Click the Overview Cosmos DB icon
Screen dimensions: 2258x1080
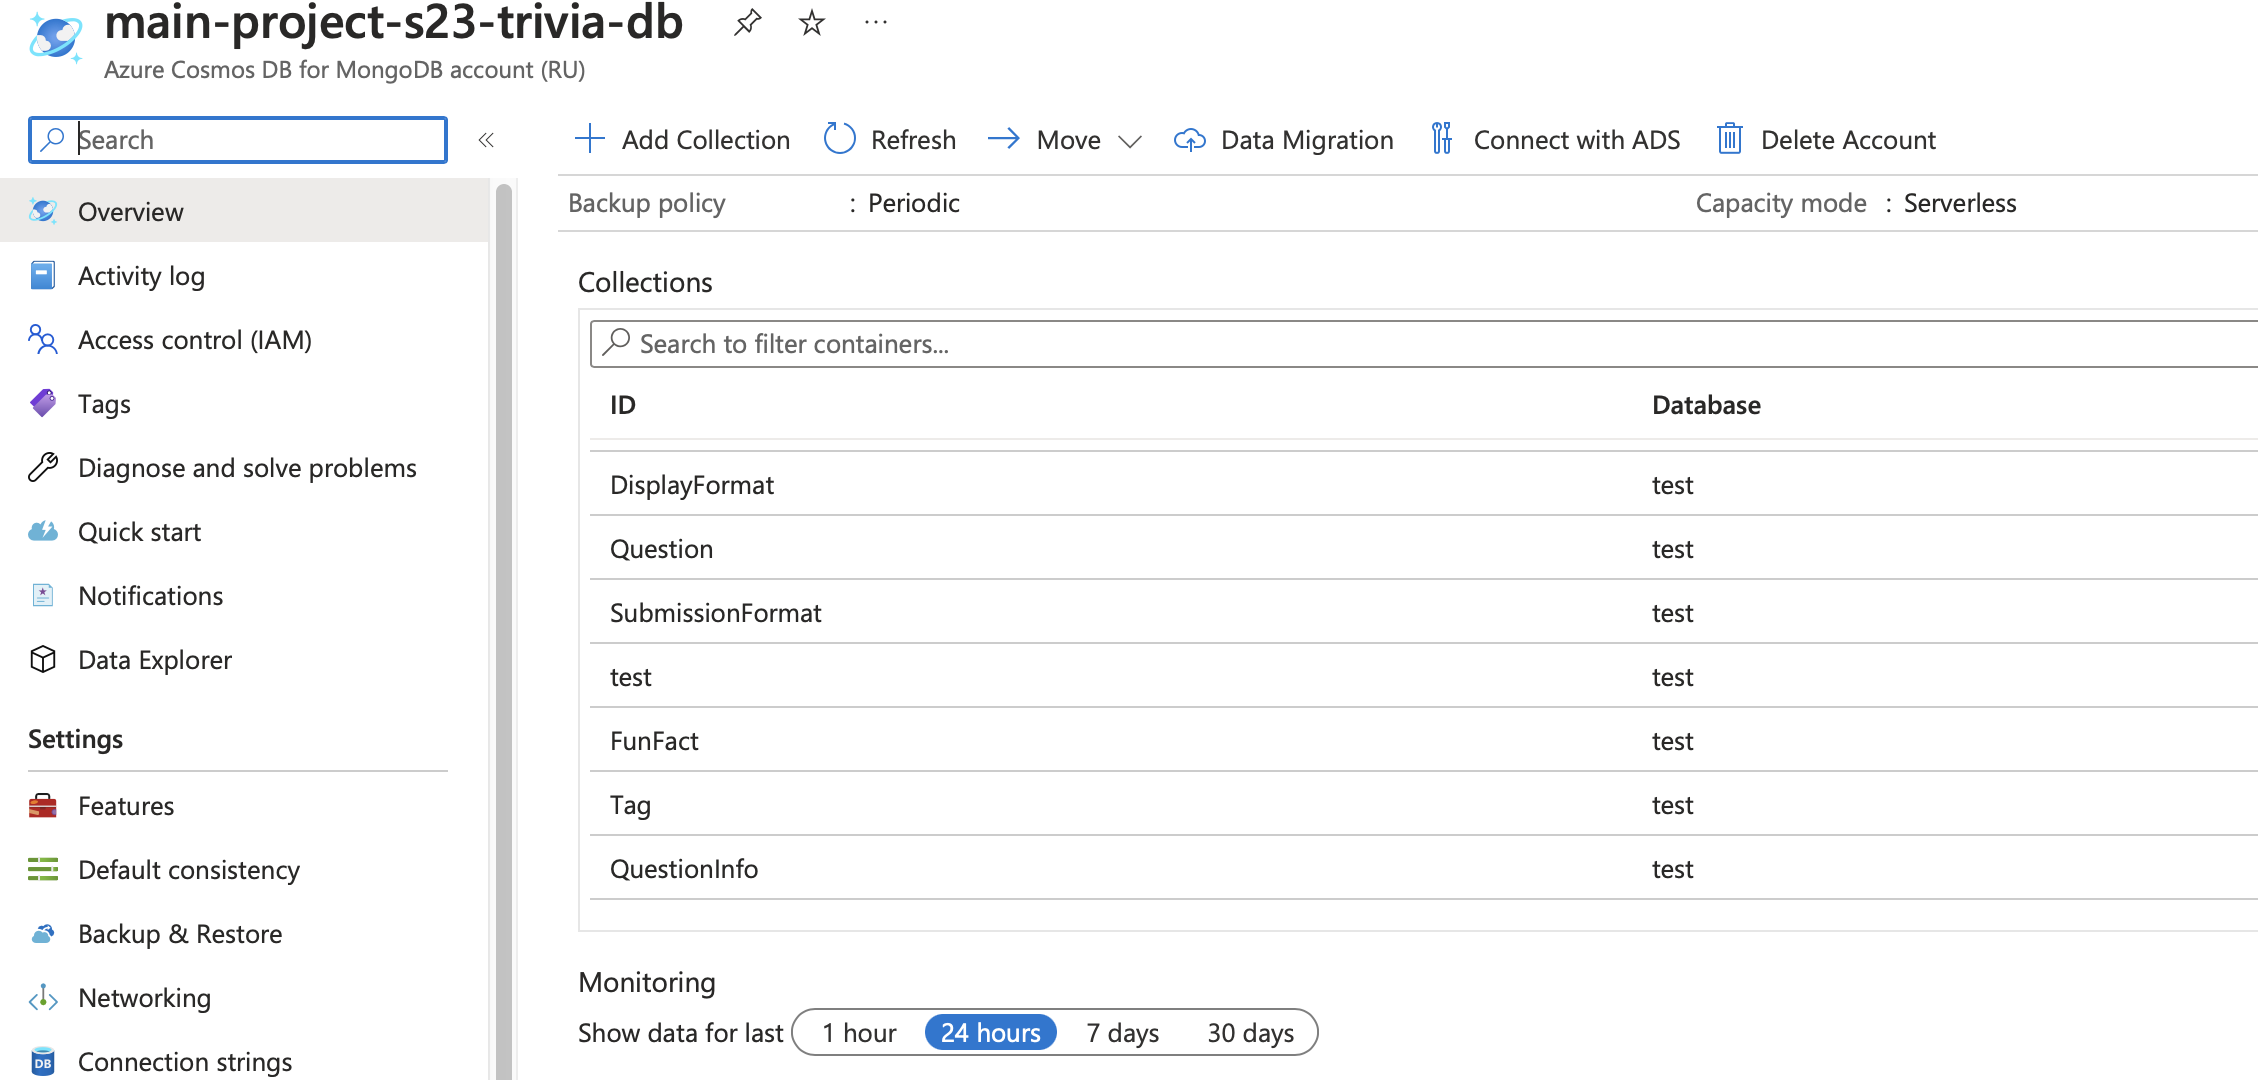coord(43,211)
